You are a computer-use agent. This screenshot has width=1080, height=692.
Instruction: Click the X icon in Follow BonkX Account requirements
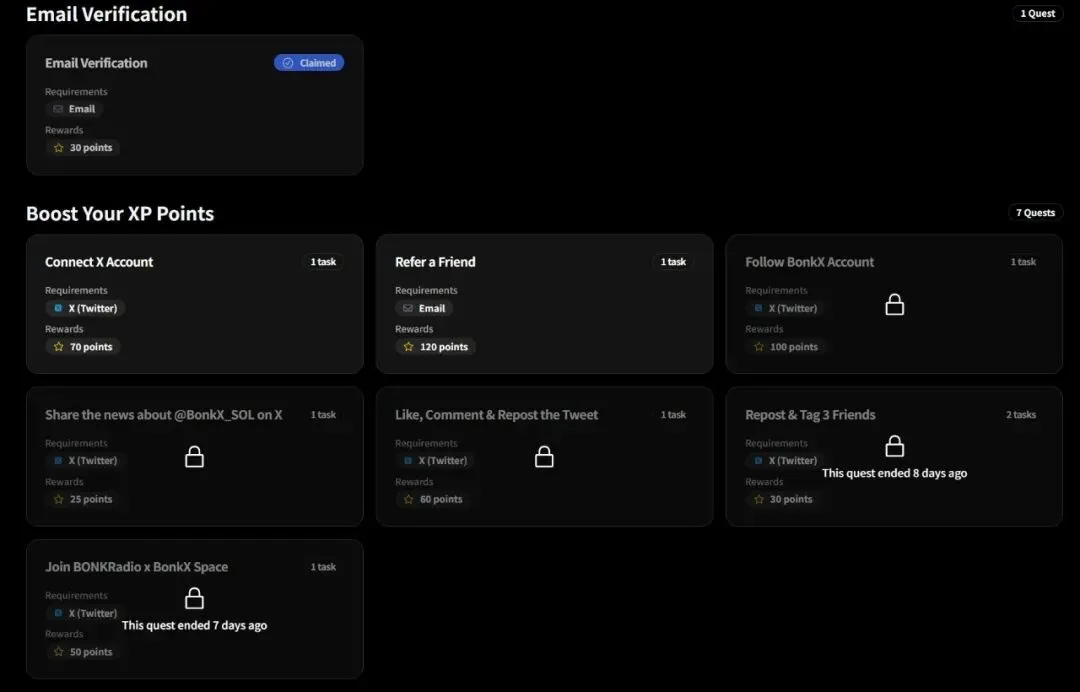758,308
